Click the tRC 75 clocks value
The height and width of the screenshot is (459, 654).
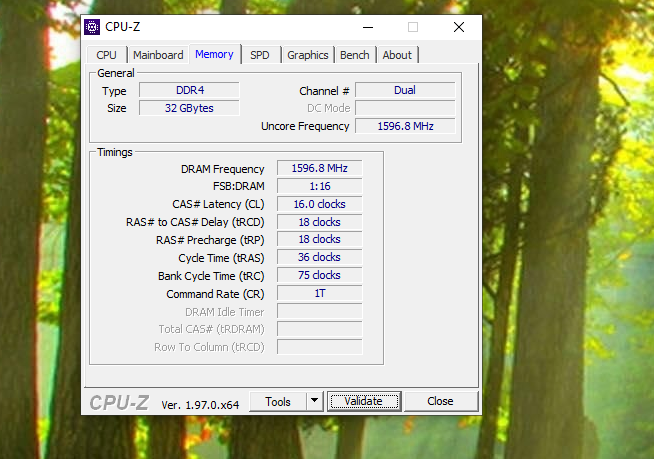click(x=319, y=275)
